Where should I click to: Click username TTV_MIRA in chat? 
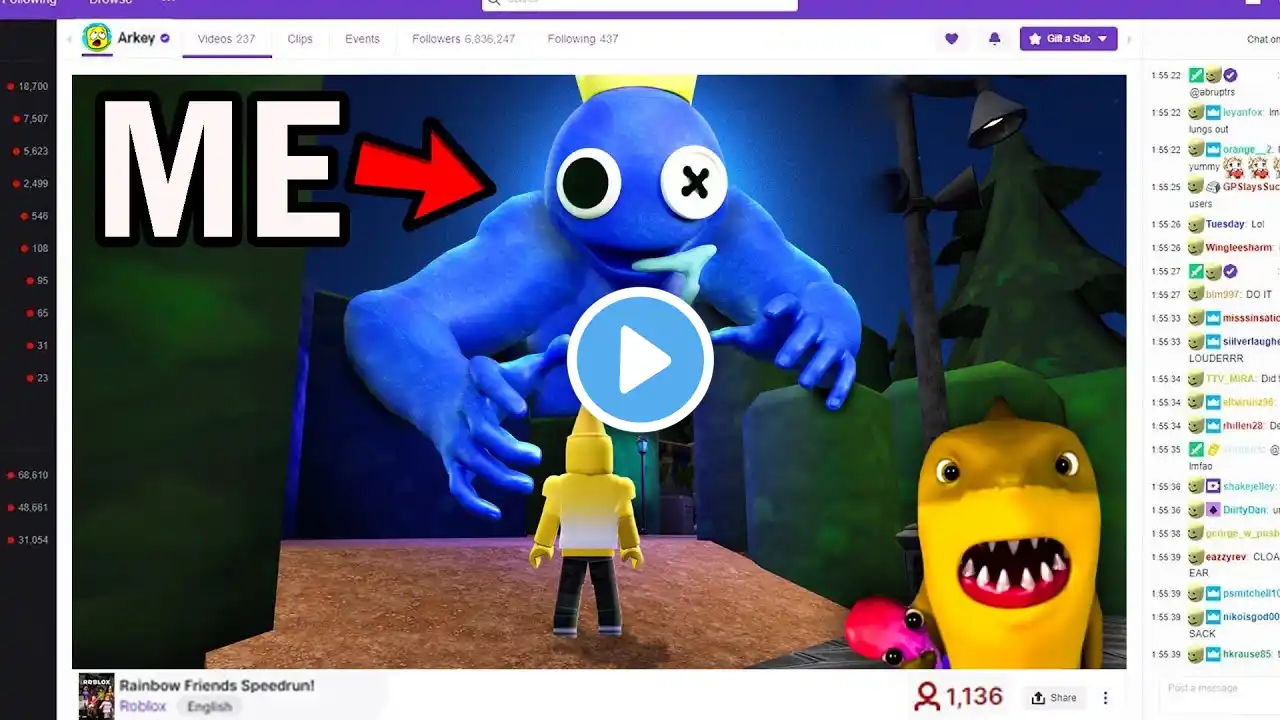(1231, 378)
